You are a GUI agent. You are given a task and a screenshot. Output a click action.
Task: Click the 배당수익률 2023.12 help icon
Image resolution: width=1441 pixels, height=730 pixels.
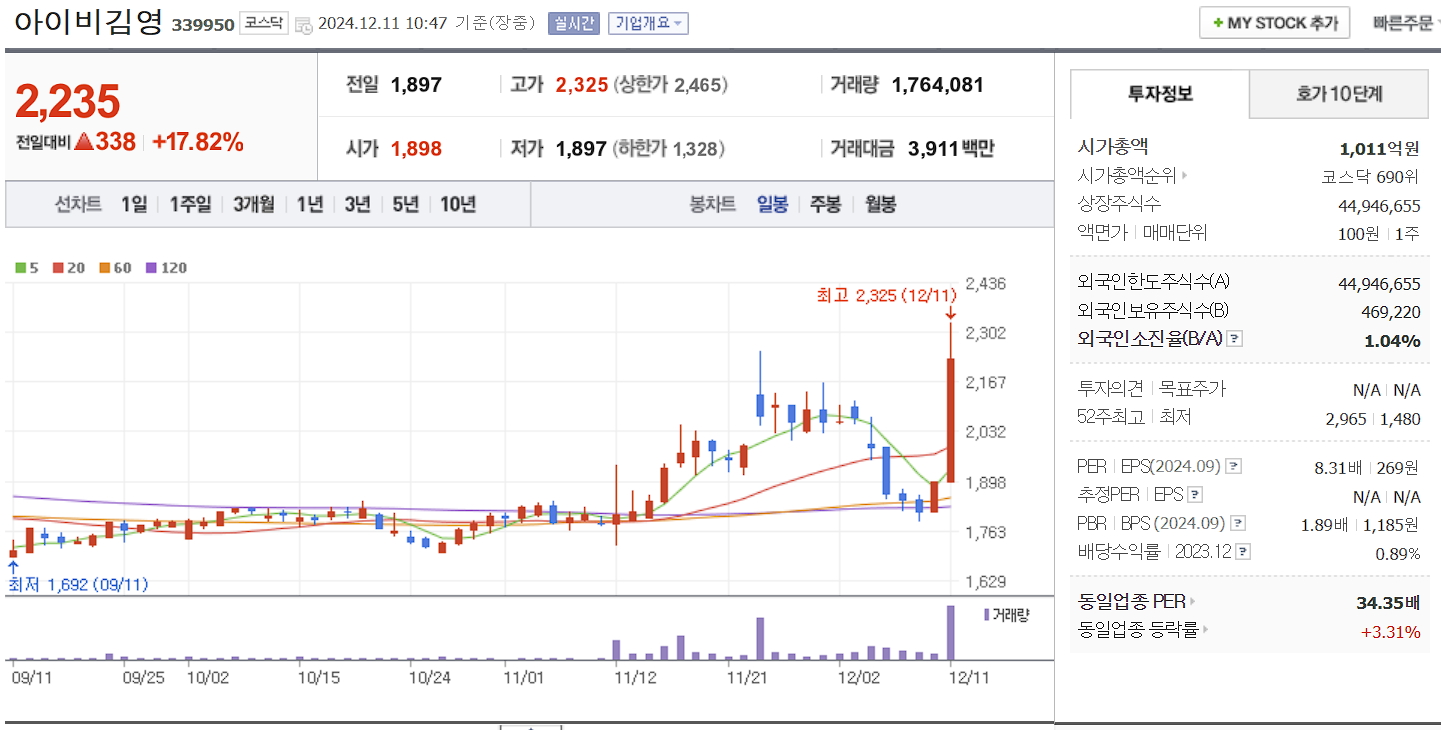click(1243, 551)
